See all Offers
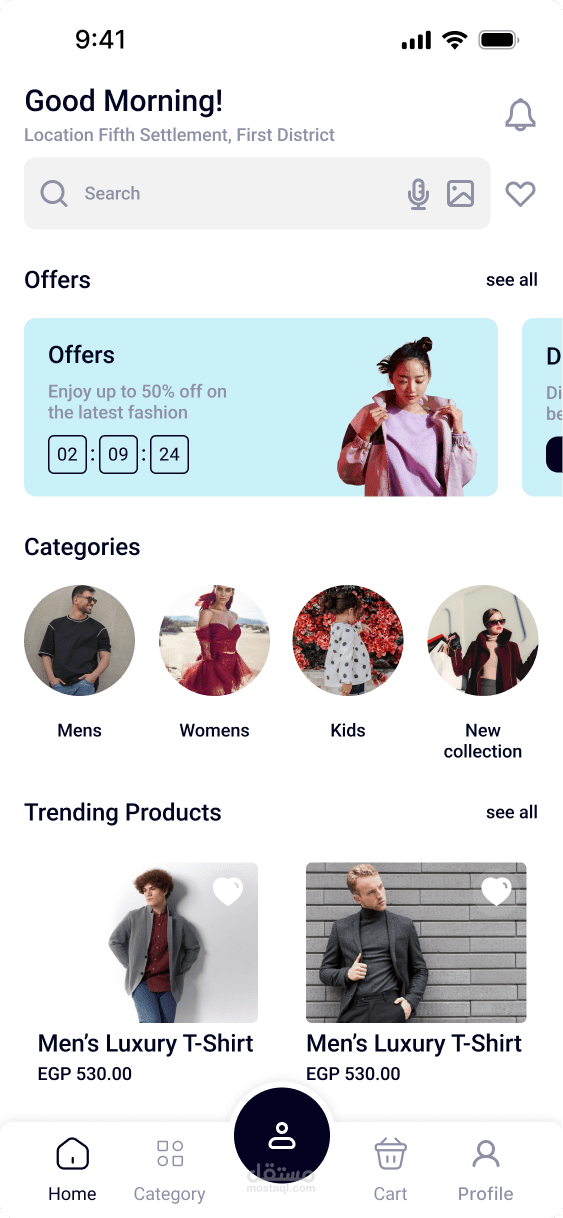 [x=512, y=280]
